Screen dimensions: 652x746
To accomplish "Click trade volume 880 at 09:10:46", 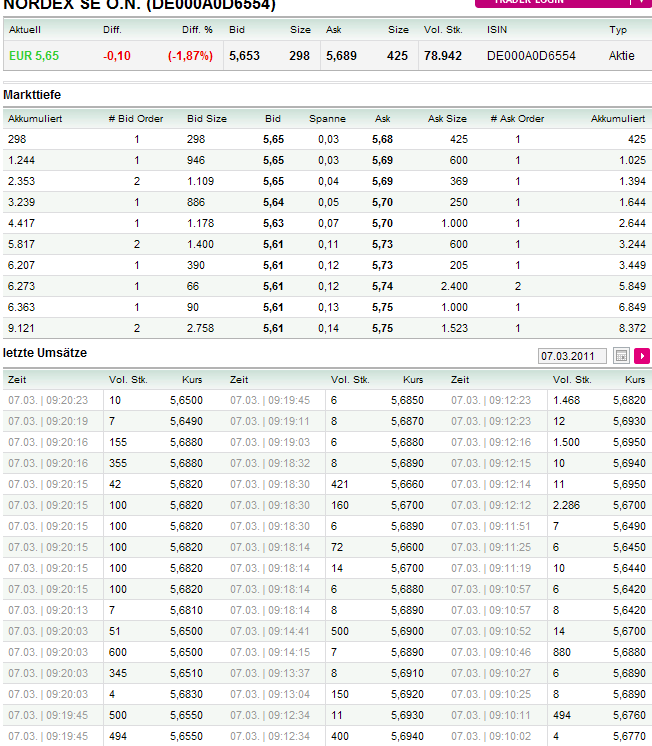I will [x=562, y=652].
